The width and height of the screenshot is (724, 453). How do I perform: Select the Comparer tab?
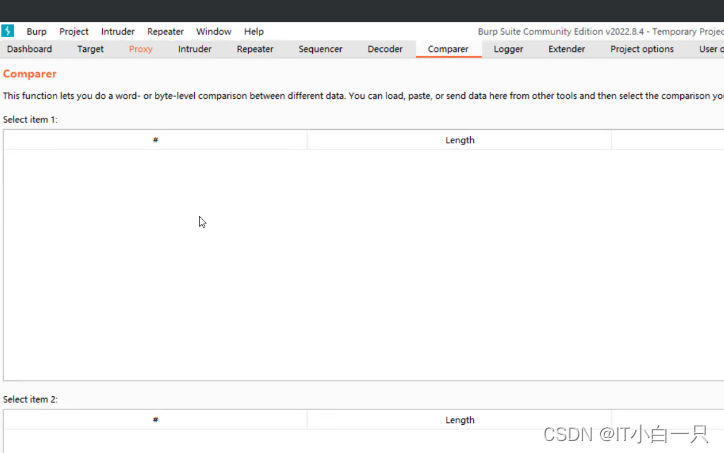point(448,49)
